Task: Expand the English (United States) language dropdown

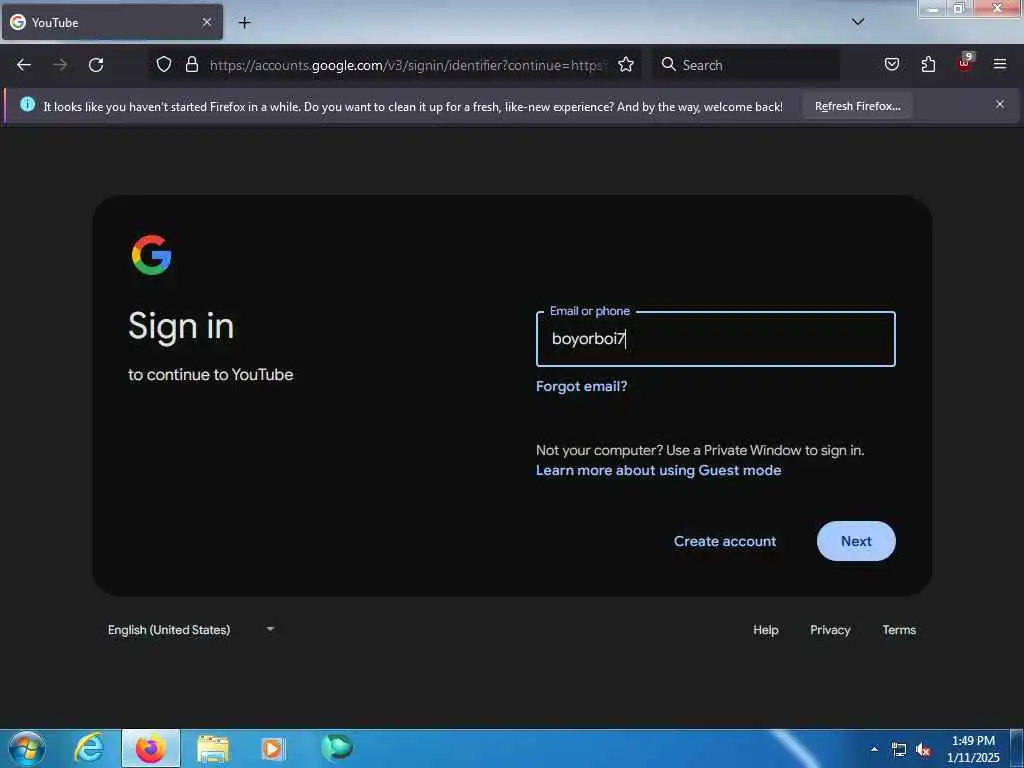Action: pyautogui.click(x=191, y=630)
